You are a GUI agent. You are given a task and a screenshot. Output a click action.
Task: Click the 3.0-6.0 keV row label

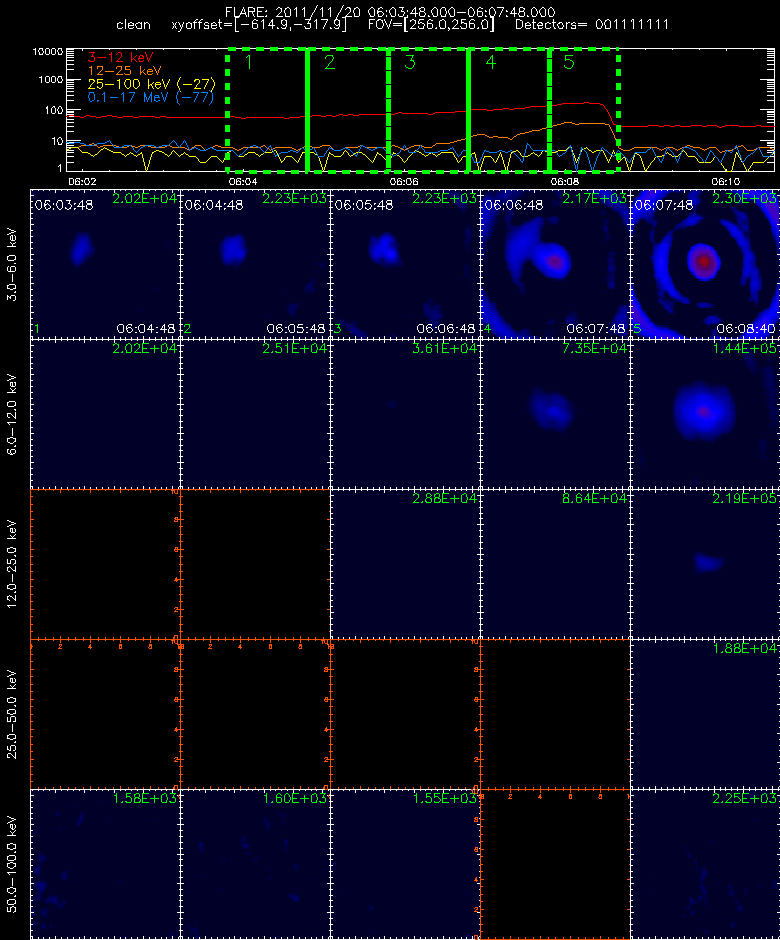point(12,264)
